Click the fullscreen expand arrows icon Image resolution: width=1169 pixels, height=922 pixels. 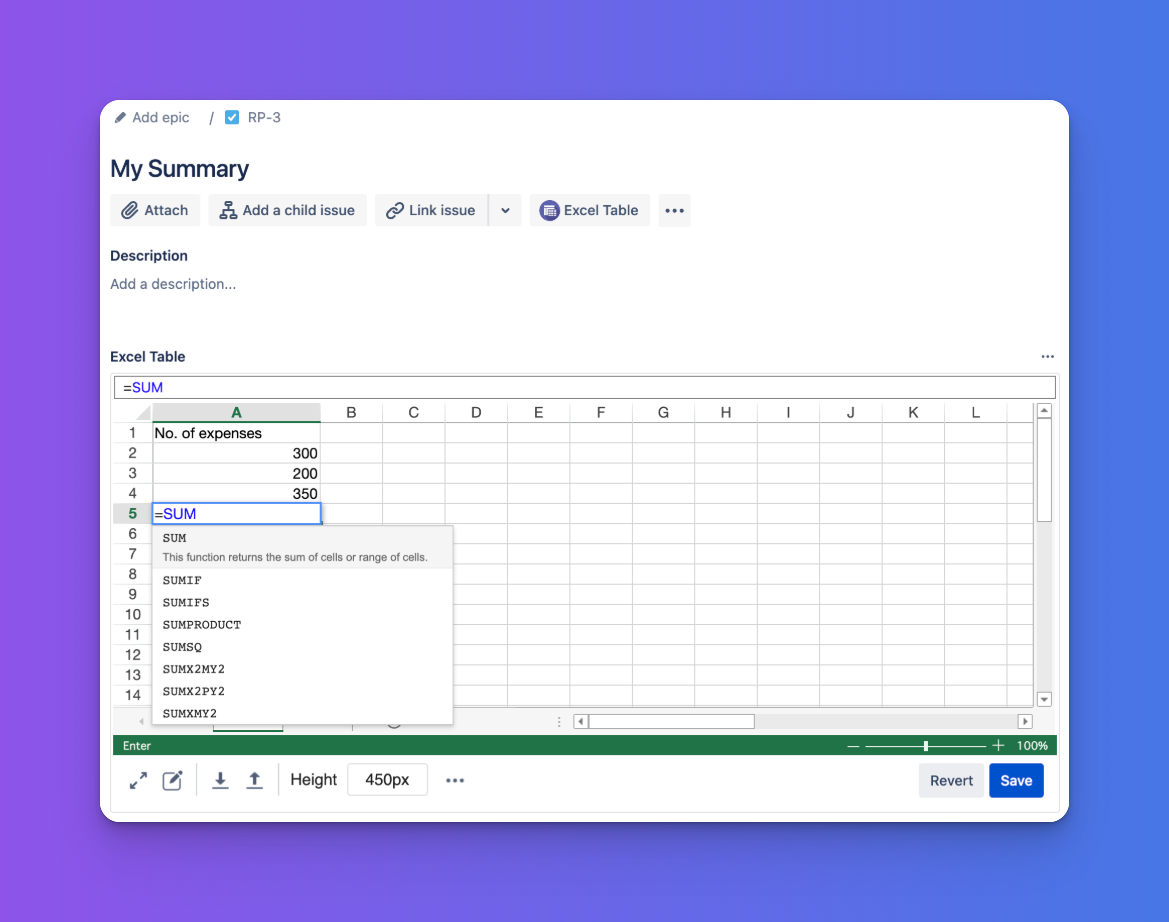[139, 781]
